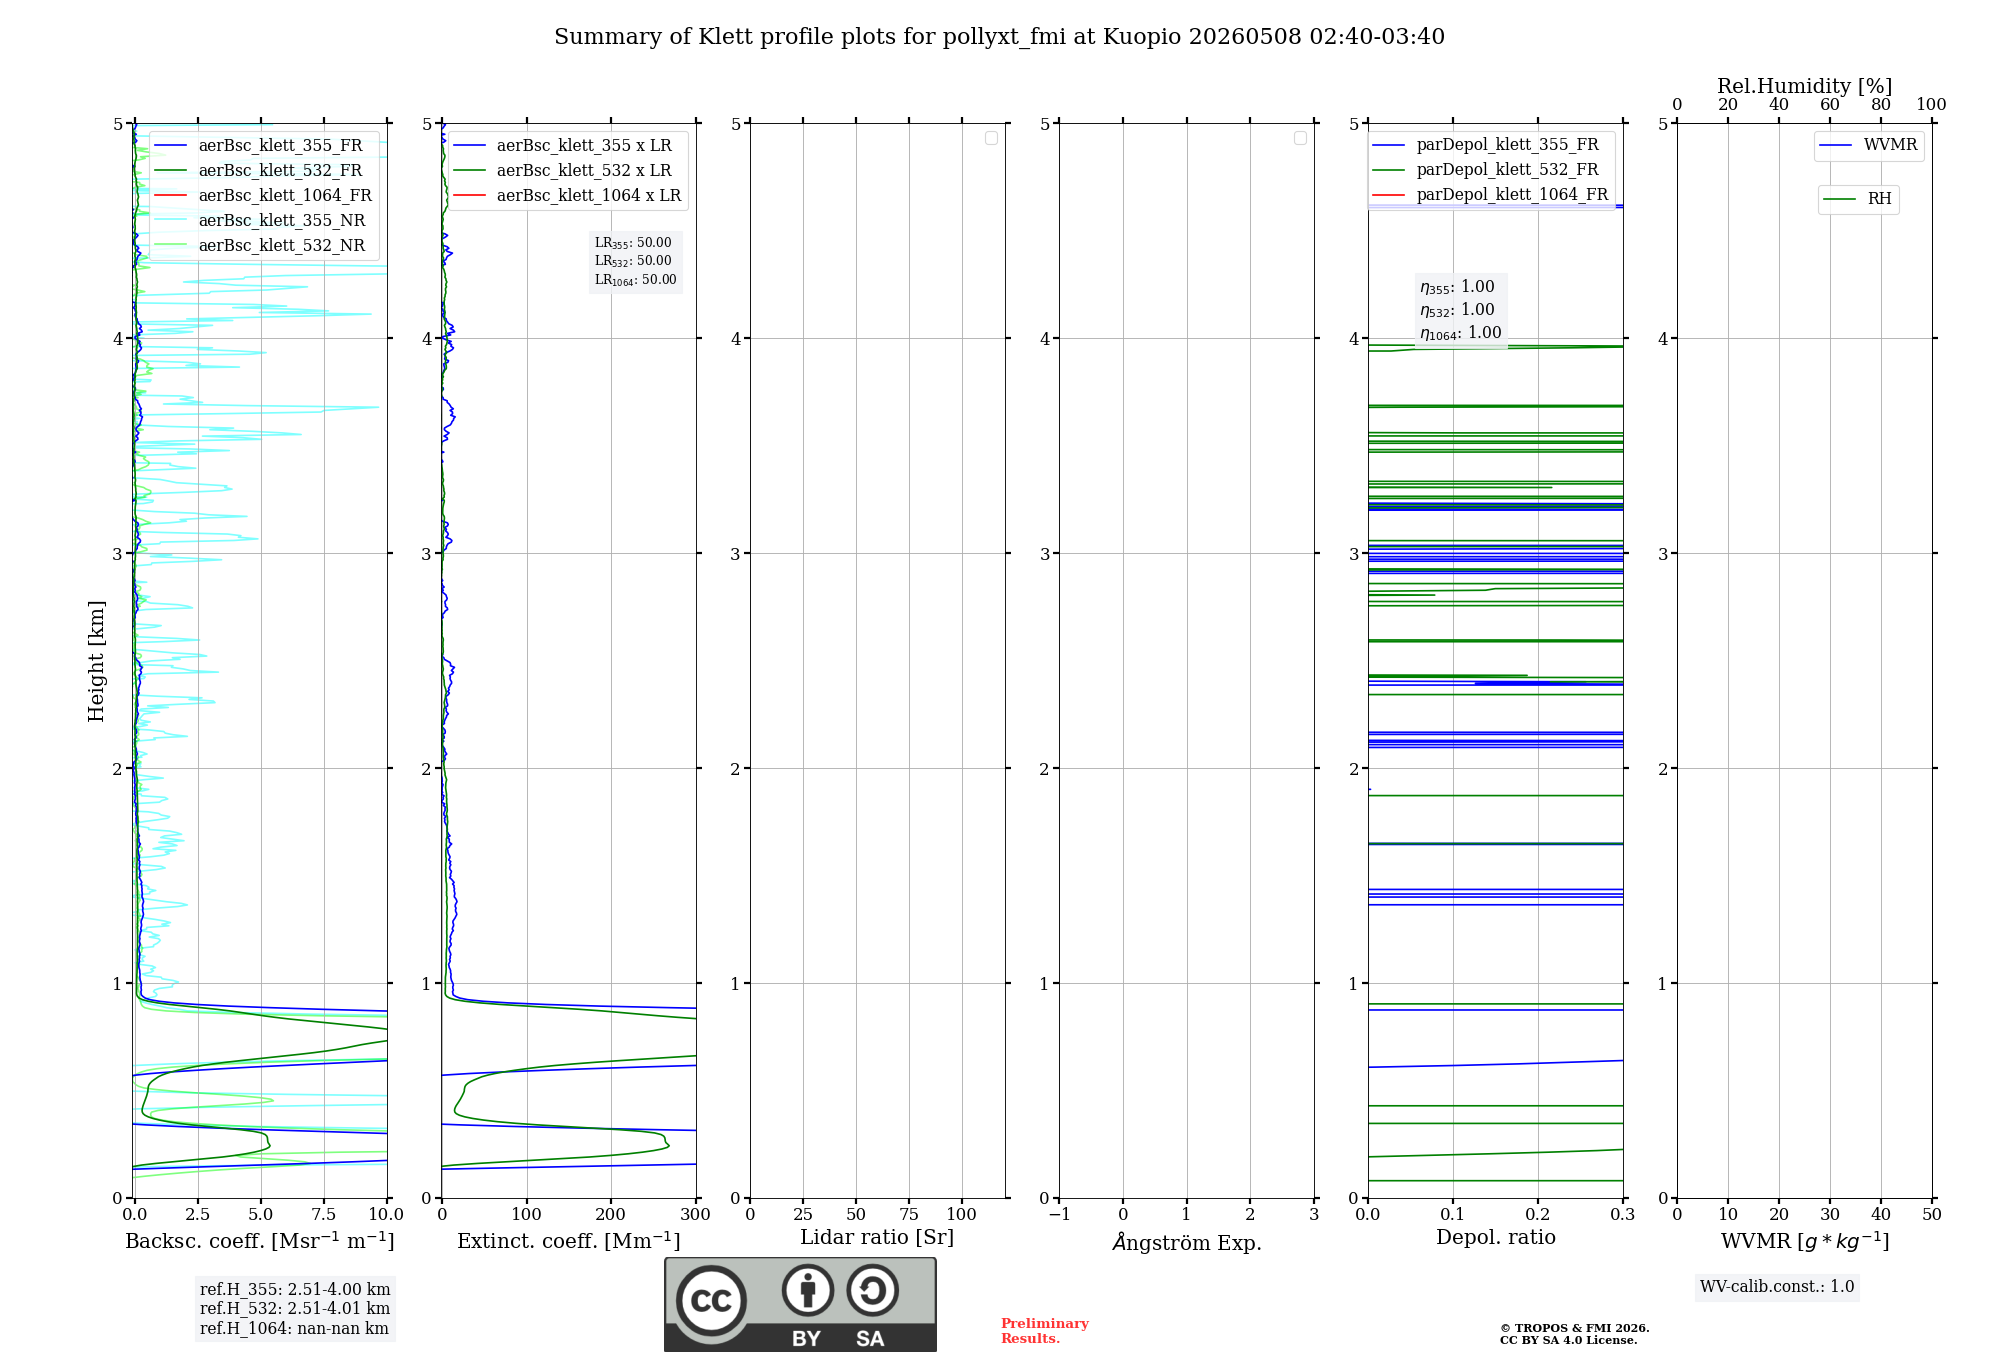Click the ref.H_355: 2.51-4.00 km text
Screen dimensions: 2000x1360
point(295,1289)
